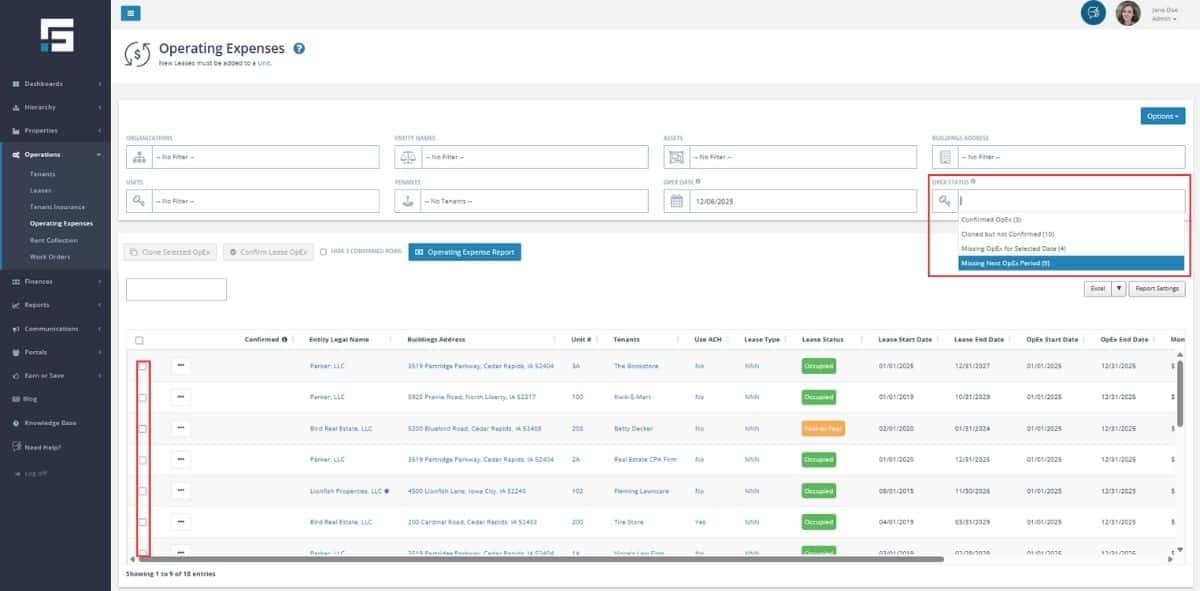Check the select-all checkbox in table header
This screenshot has width=1200, height=591.
click(x=139, y=340)
